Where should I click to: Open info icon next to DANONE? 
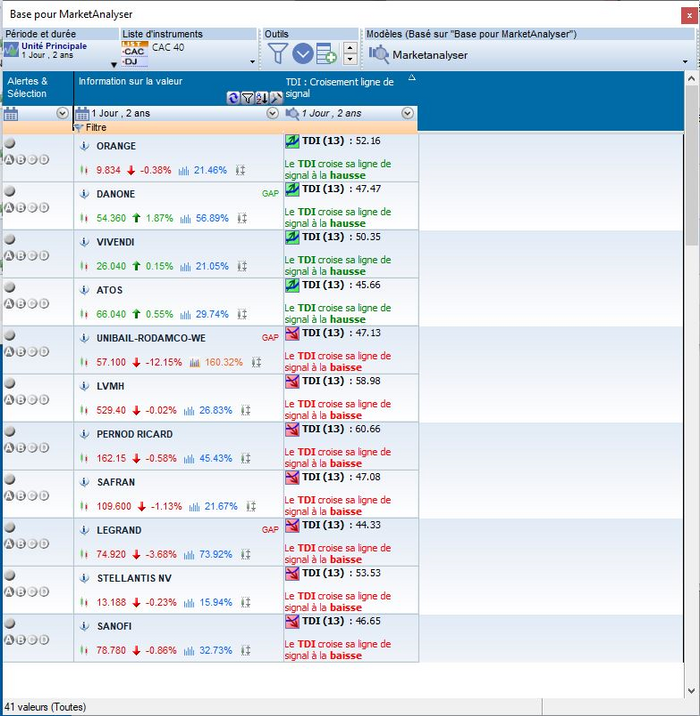click(x=84, y=194)
